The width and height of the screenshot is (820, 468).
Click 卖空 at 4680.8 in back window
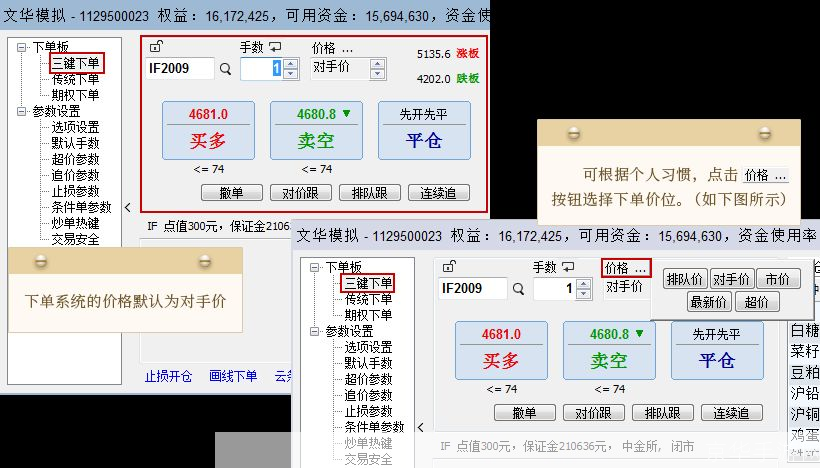316,131
